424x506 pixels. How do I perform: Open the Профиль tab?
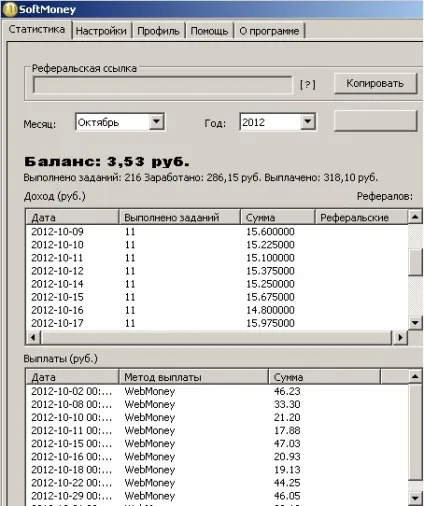[158, 31]
